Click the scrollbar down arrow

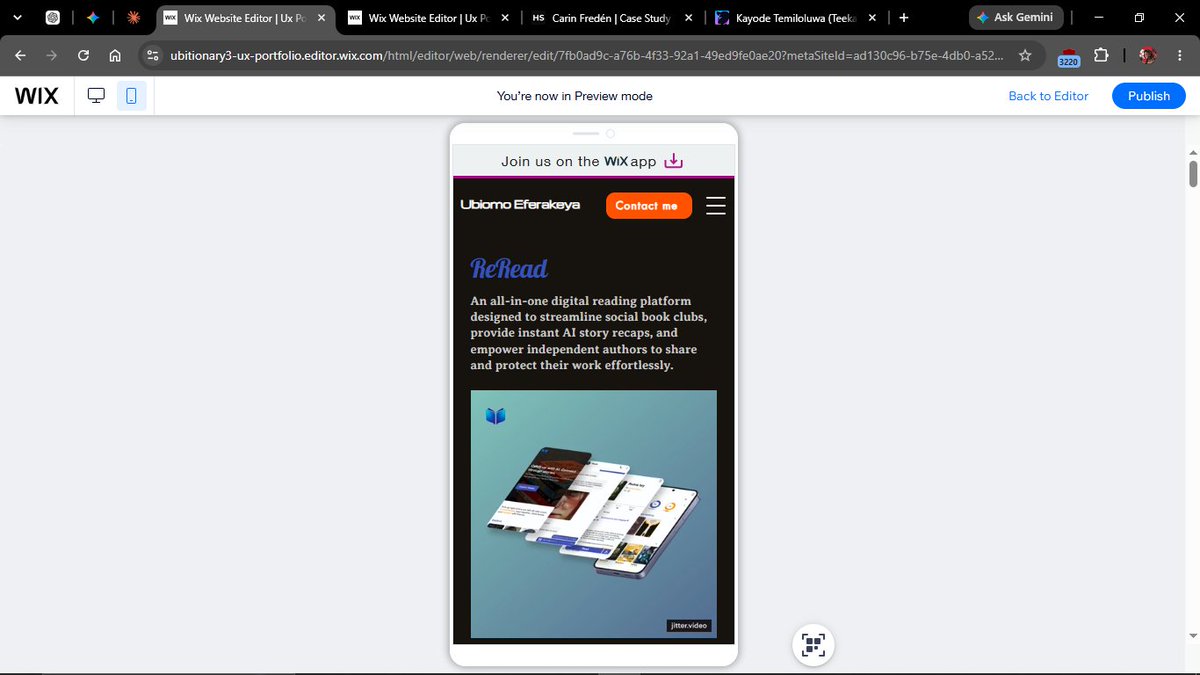(x=1192, y=635)
